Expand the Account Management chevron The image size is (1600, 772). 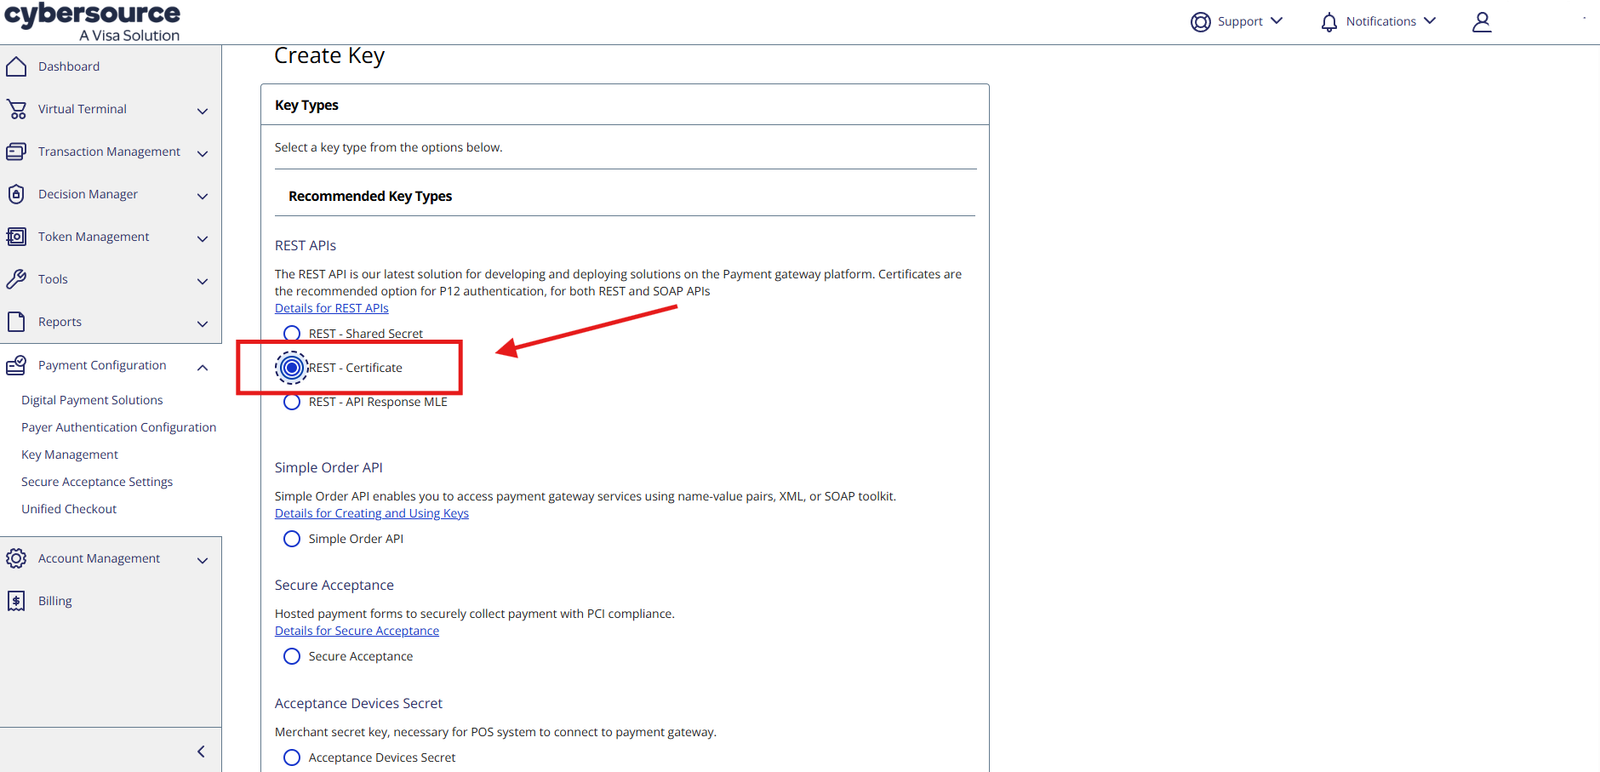tap(202, 560)
